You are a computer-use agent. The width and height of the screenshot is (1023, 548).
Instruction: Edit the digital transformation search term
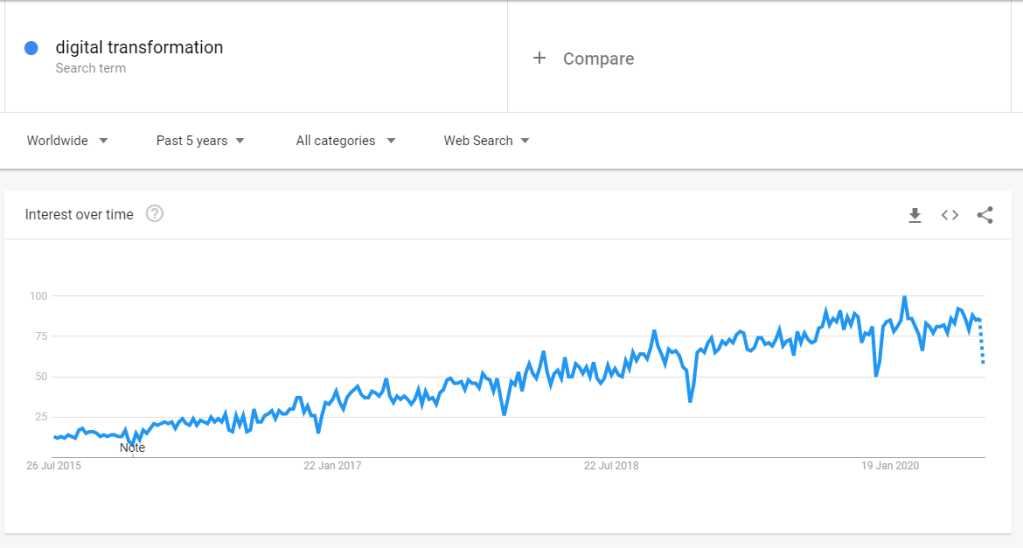[x=139, y=48]
